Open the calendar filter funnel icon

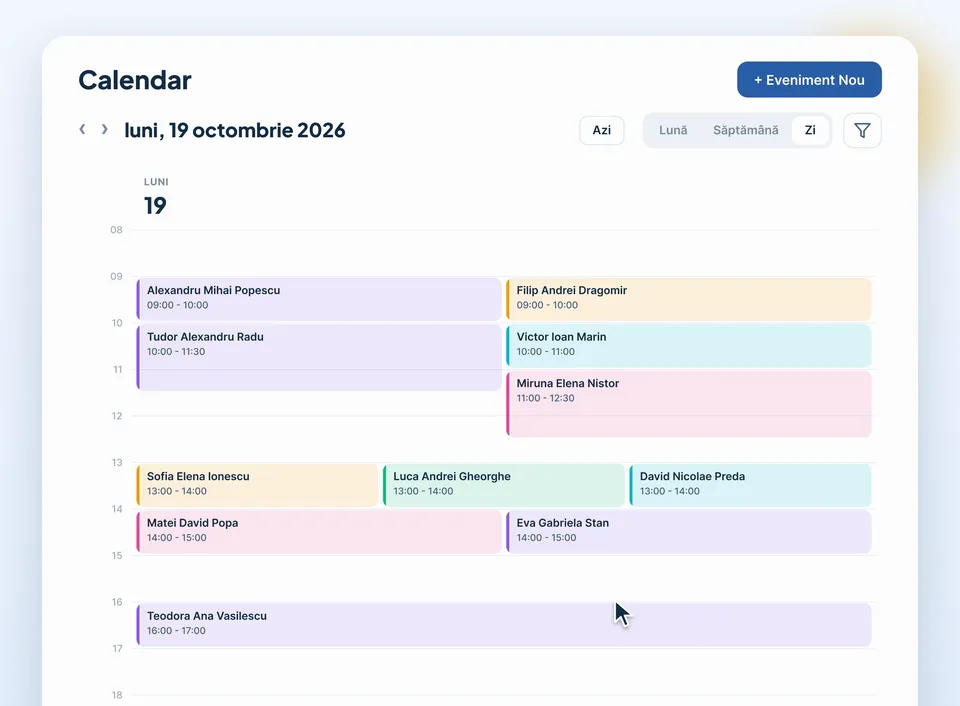click(x=862, y=130)
